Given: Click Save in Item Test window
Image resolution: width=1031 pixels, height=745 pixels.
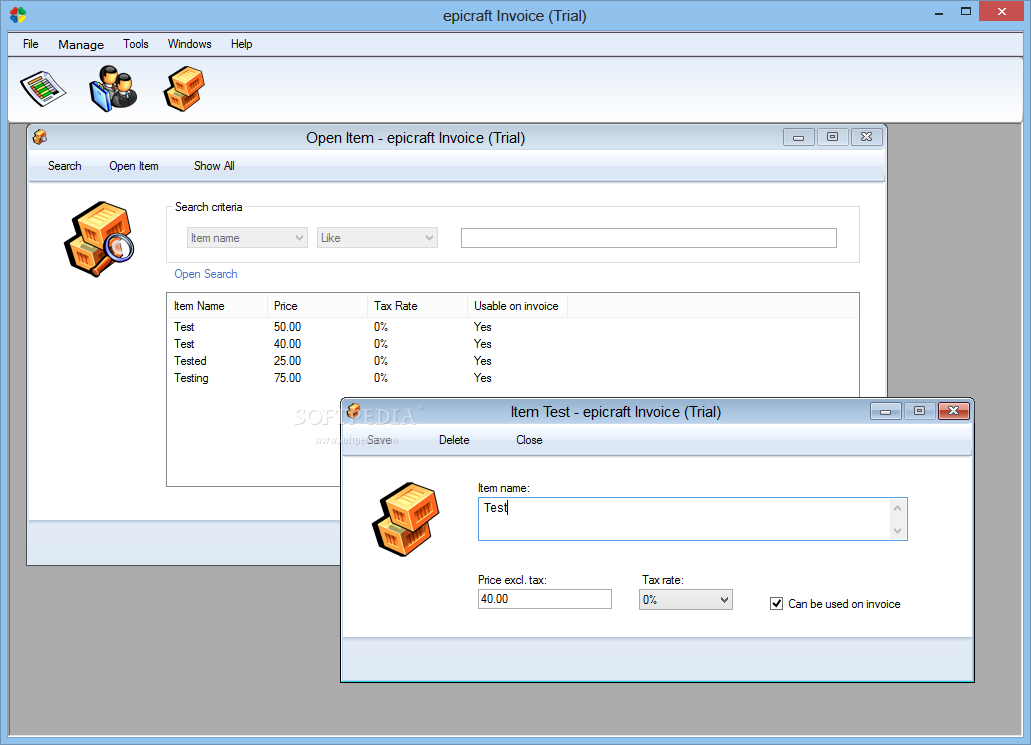Looking at the screenshot, I should 379,440.
